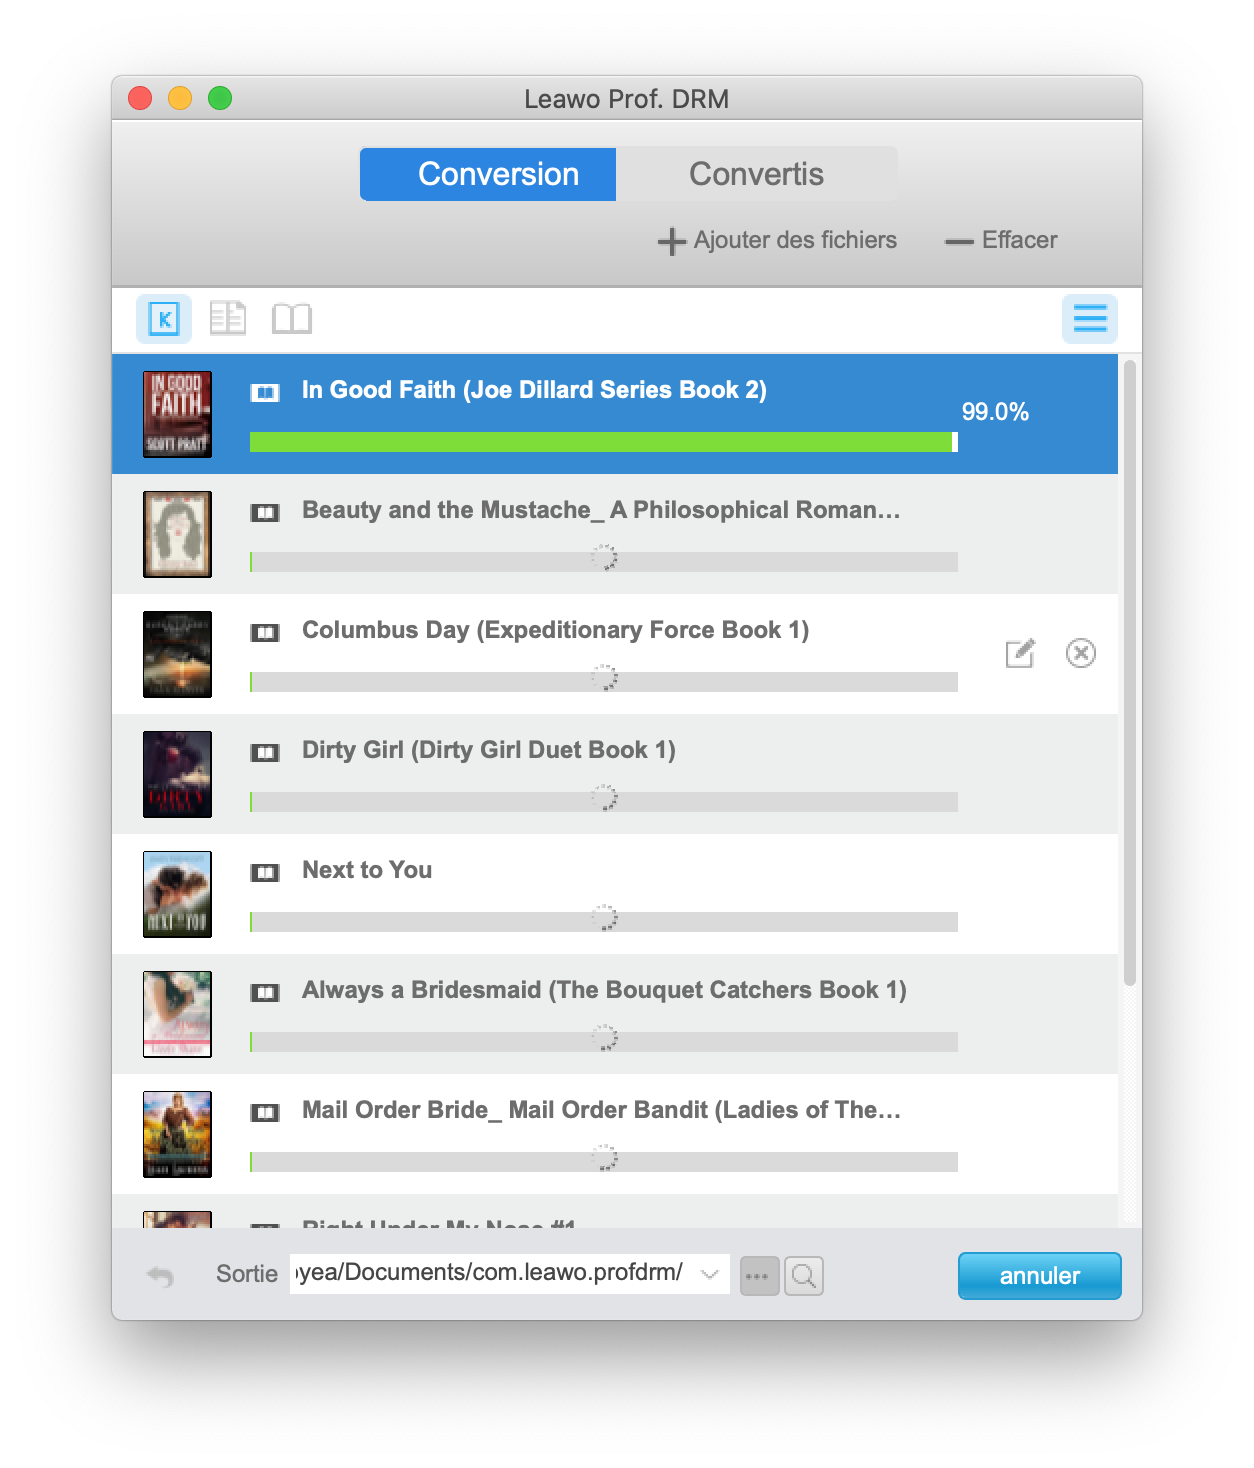Select the Next to You title
Image resolution: width=1254 pixels, height=1468 pixels.
click(367, 870)
